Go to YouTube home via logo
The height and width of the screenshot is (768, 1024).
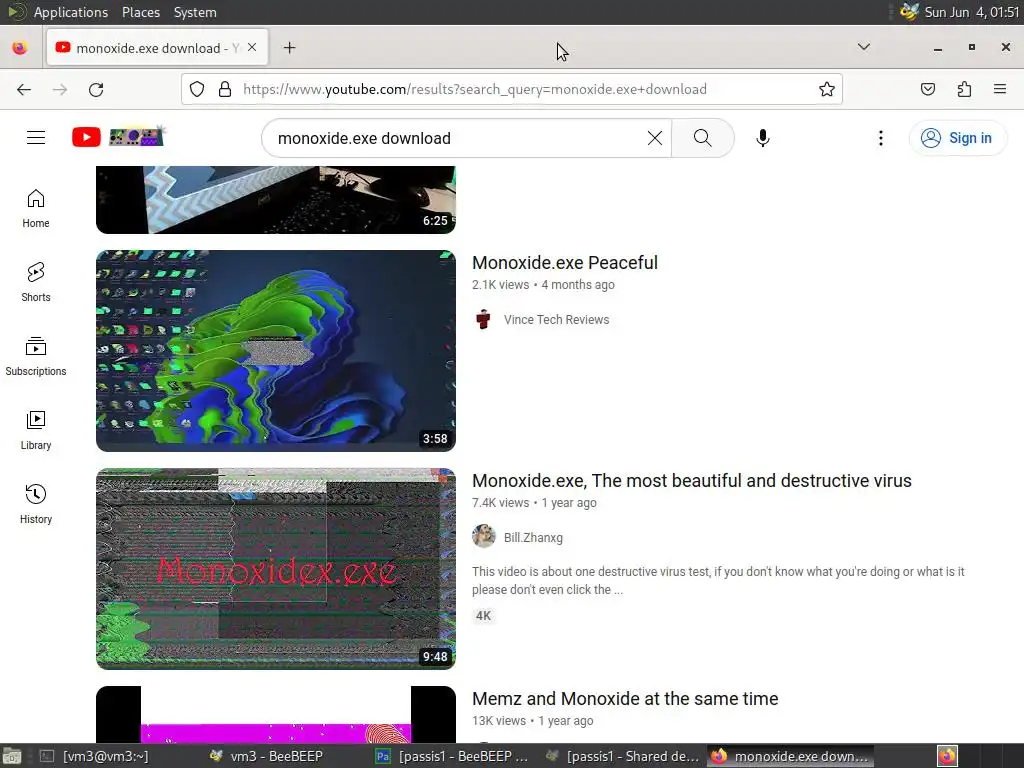(x=118, y=137)
